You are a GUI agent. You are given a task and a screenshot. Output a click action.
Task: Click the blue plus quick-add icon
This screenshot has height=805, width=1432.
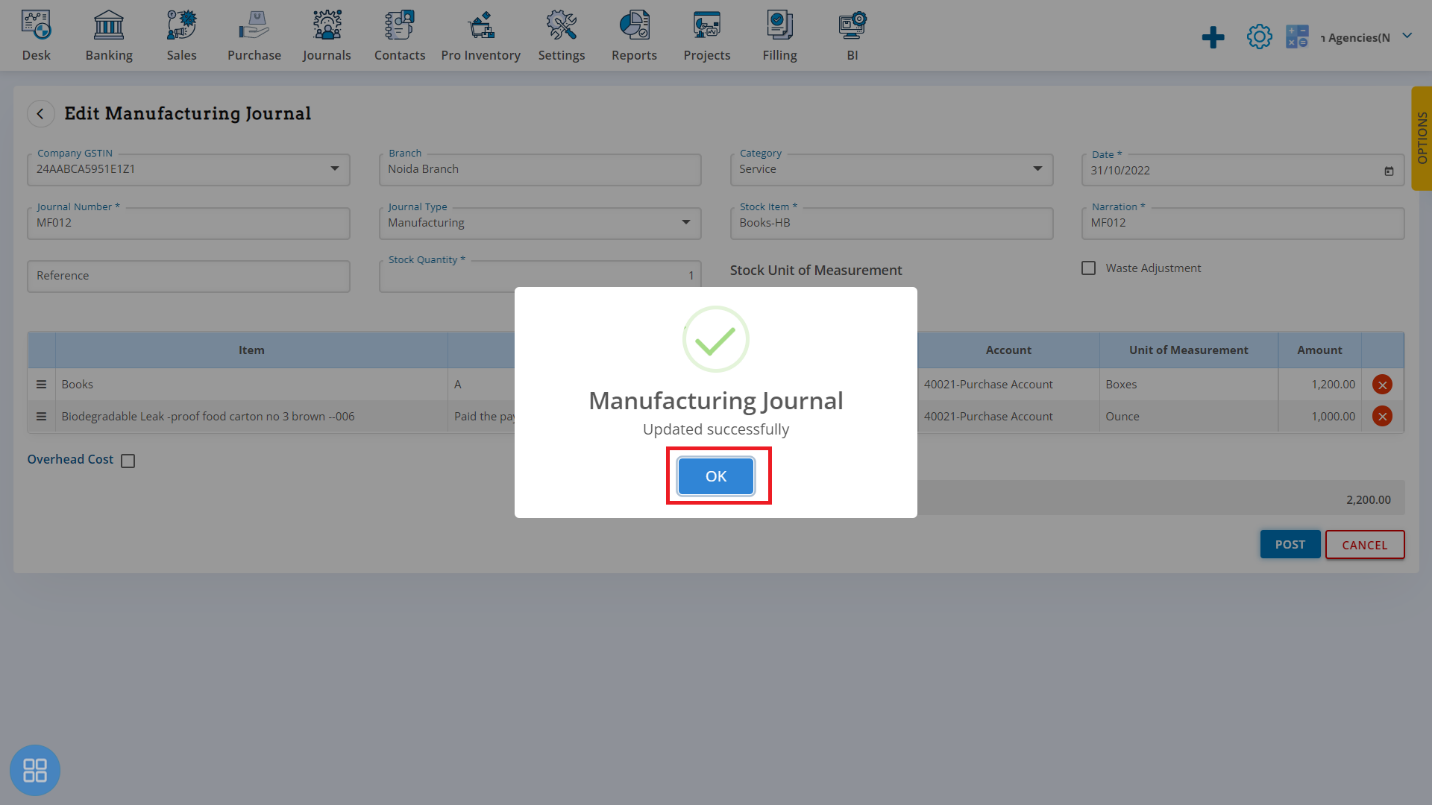pyautogui.click(x=1213, y=38)
